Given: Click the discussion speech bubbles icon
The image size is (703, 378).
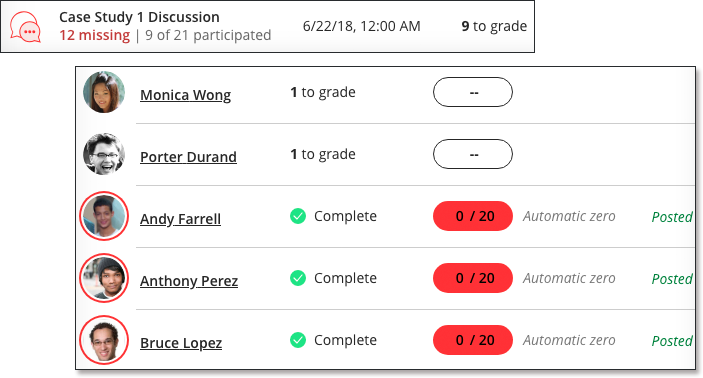Looking at the screenshot, I should [26, 27].
